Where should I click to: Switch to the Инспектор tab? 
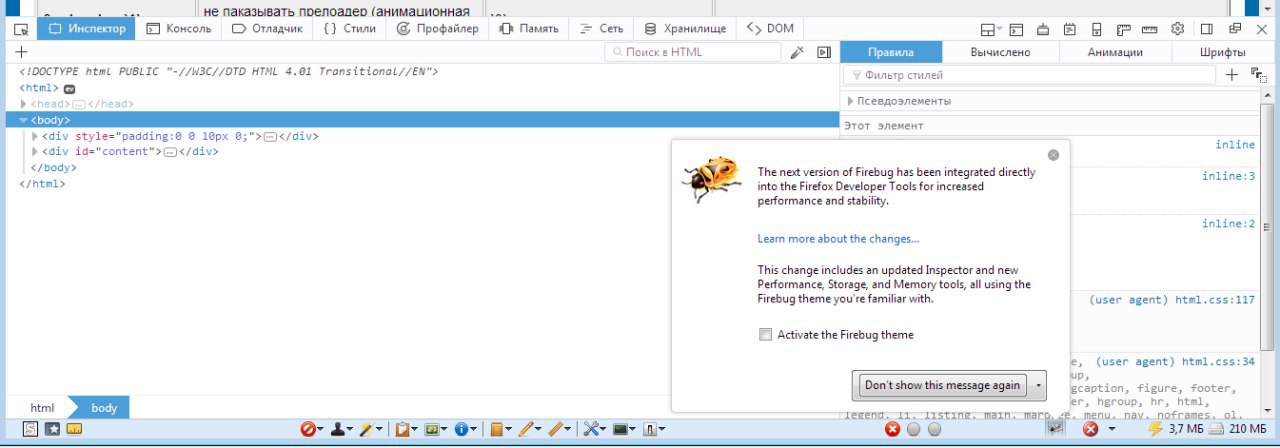[86, 29]
